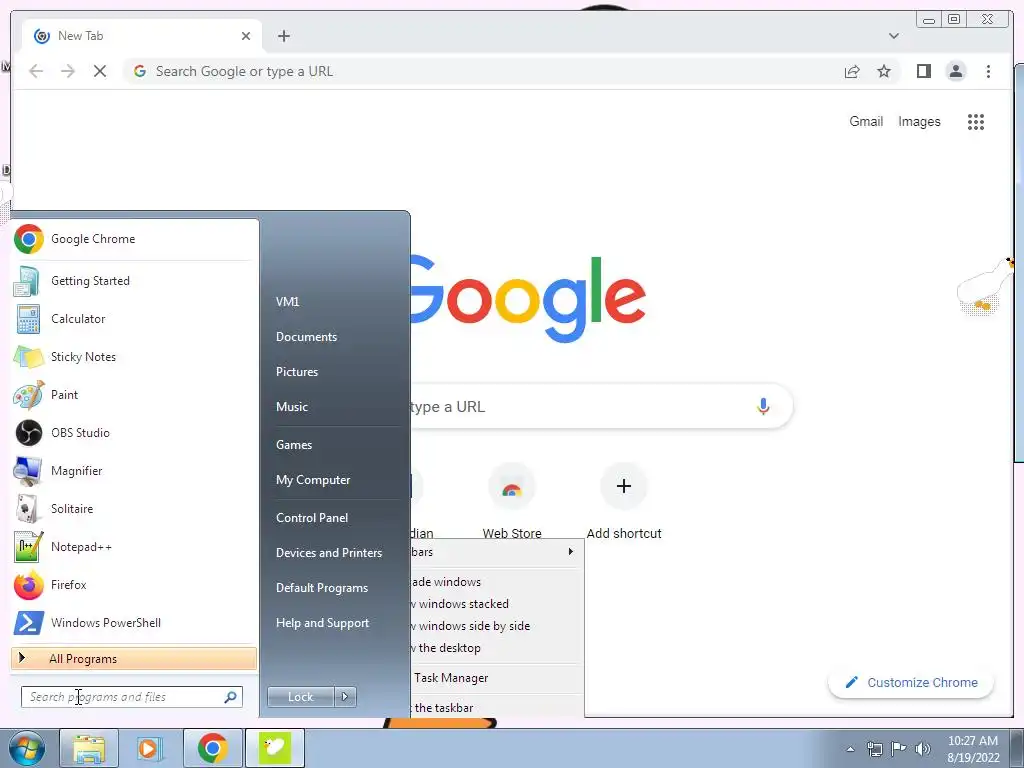1024x768 pixels.
Task: Click the Lock button in Start menu
Action: (x=300, y=697)
